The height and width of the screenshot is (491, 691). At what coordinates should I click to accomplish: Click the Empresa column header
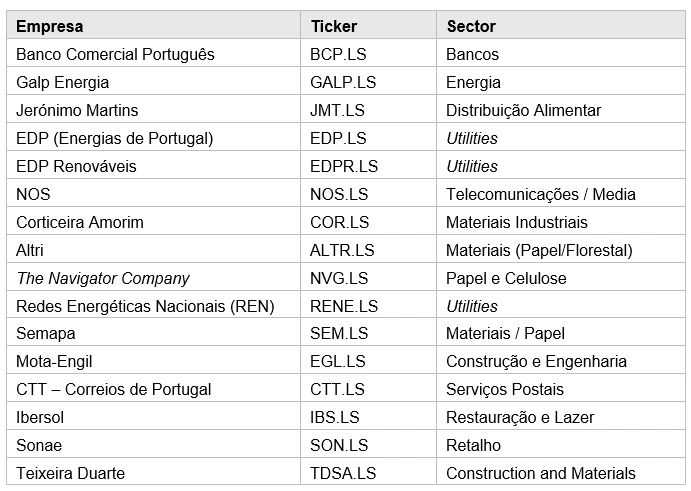153,26
